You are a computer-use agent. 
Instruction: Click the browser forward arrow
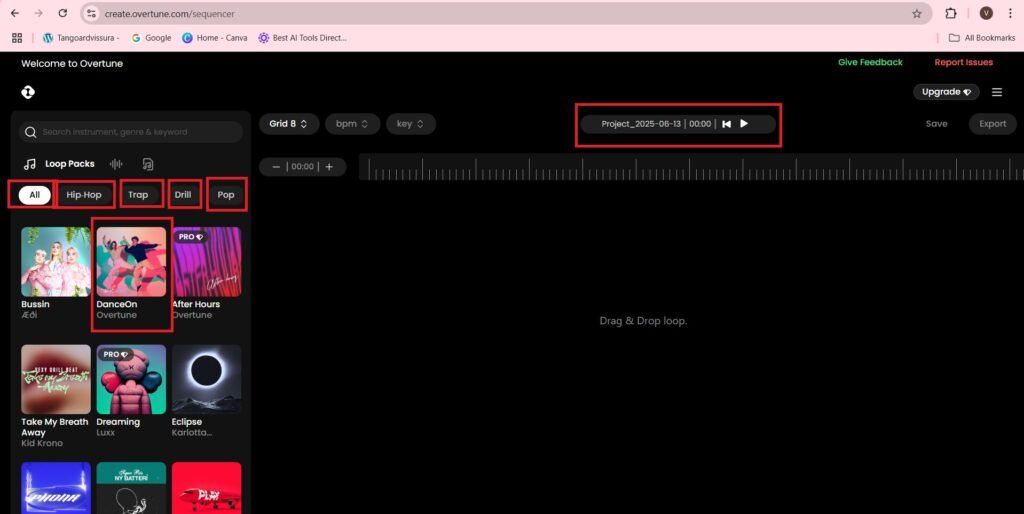point(39,13)
